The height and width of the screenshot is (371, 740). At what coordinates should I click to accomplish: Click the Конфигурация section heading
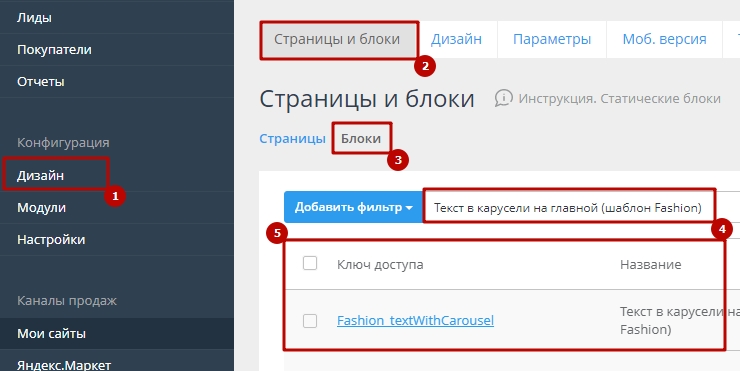click(x=63, y=143)
